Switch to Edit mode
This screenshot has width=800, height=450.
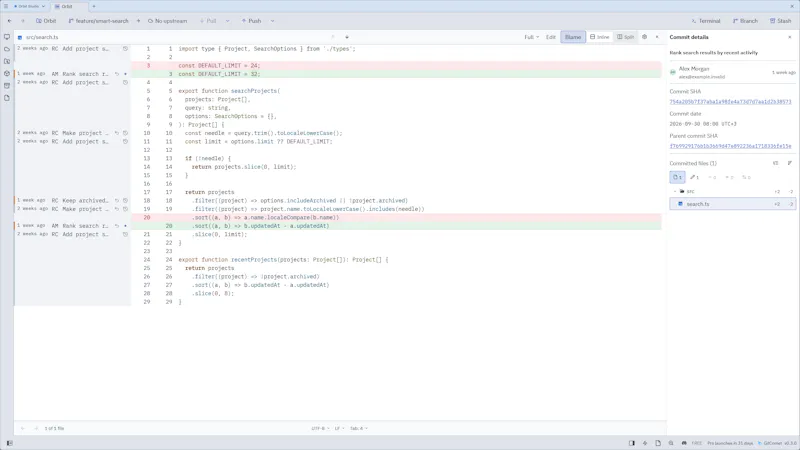(551, 37)
